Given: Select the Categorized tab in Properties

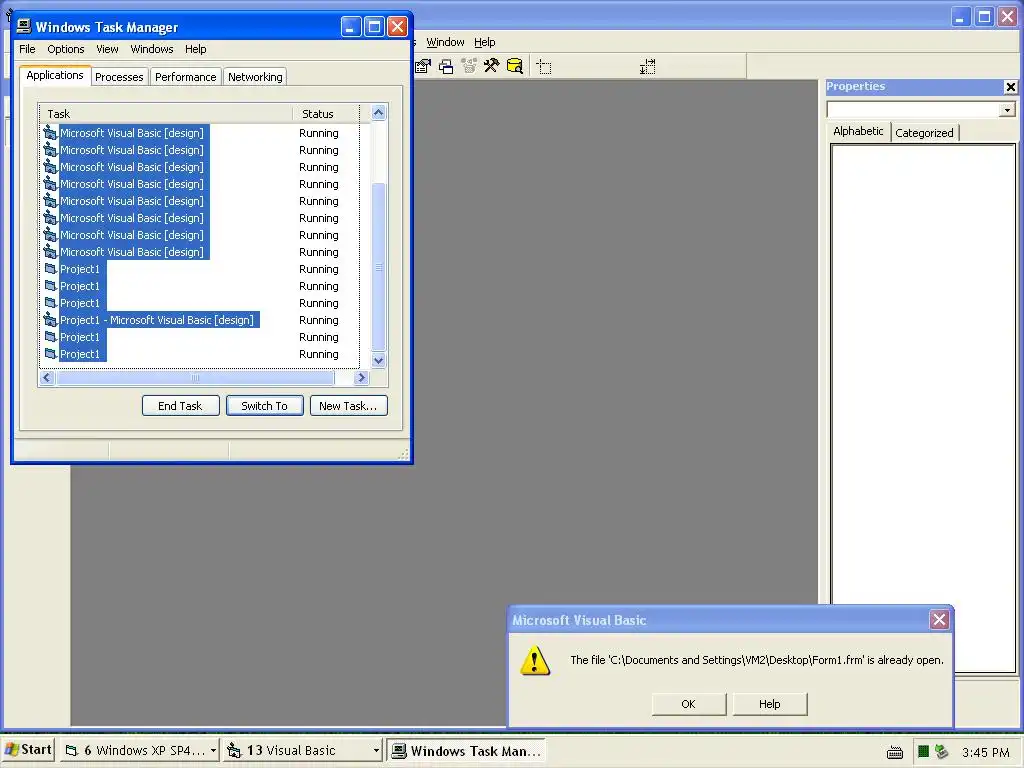Looking at the screenshot, I should (924, 133).
